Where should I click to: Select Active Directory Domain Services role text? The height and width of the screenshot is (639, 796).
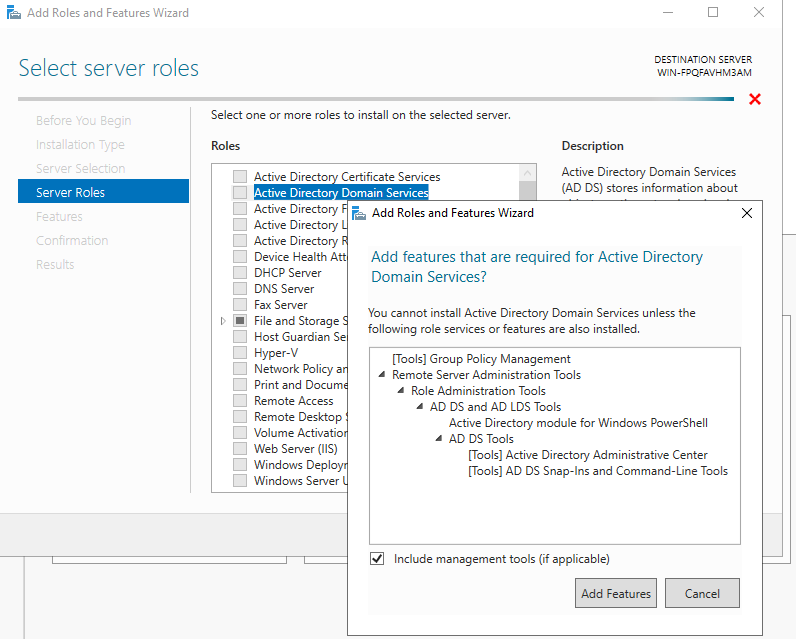341,193
